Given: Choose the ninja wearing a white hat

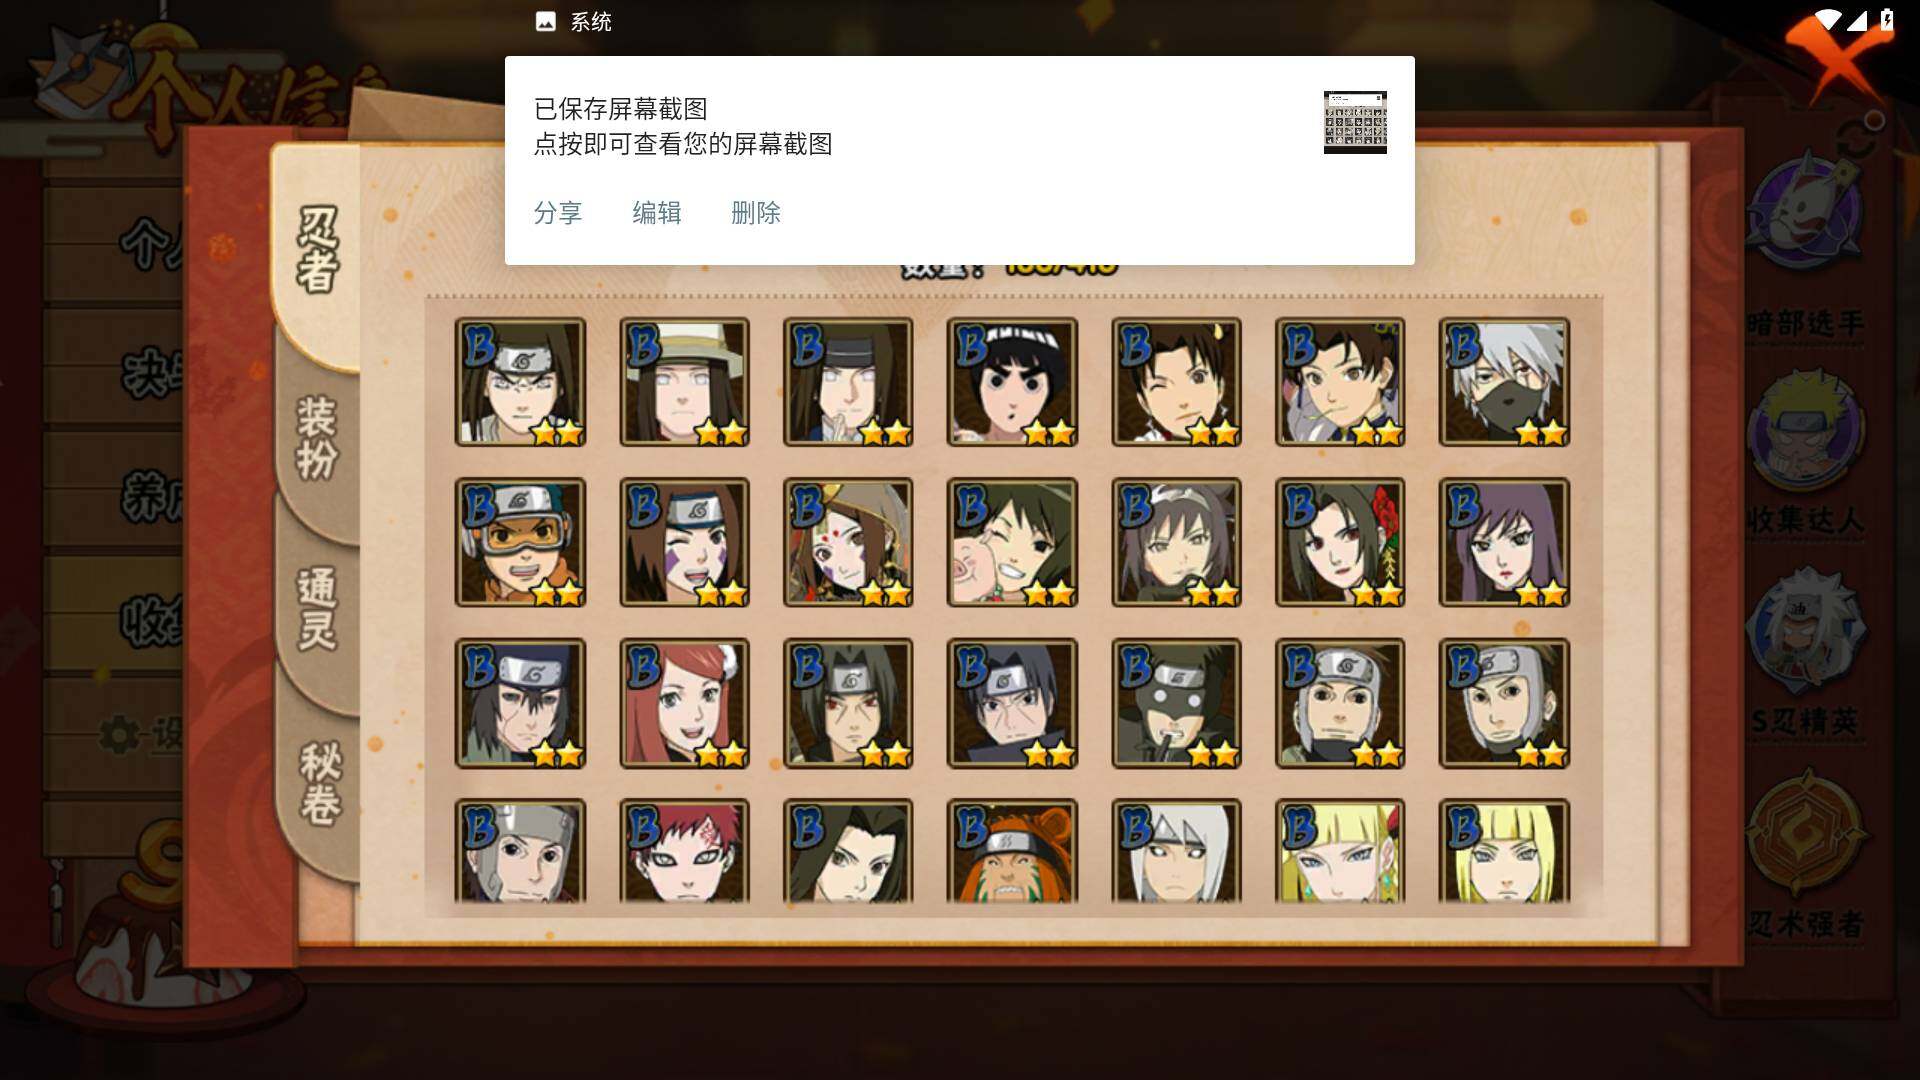Looking at the screenshot, I should 684,382.
